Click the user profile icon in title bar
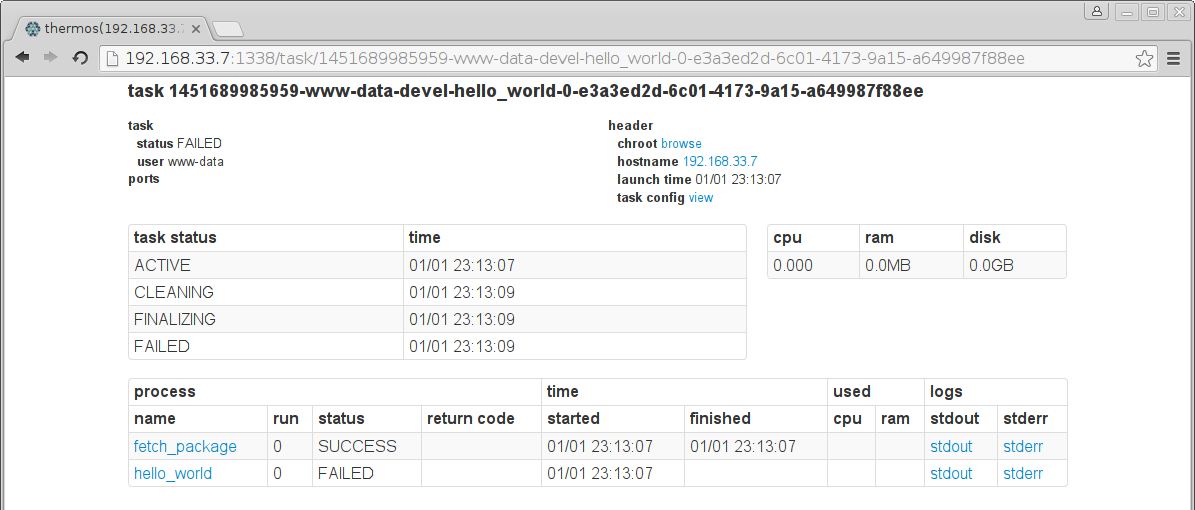Image resolution: width=1195 pixels, height=510 pixels. pos(1097,11)
